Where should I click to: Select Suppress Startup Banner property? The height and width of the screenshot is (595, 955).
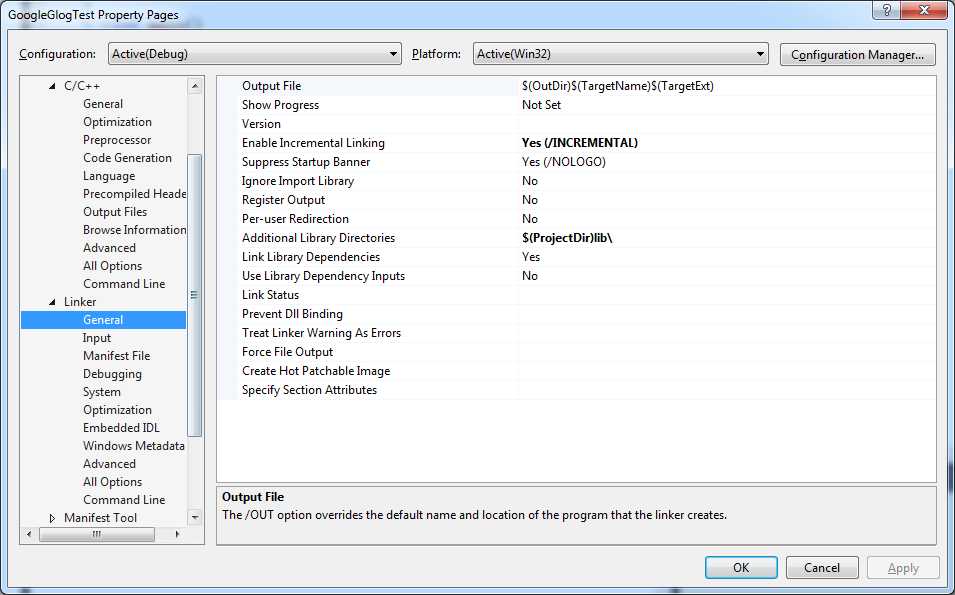coord(306,162)
